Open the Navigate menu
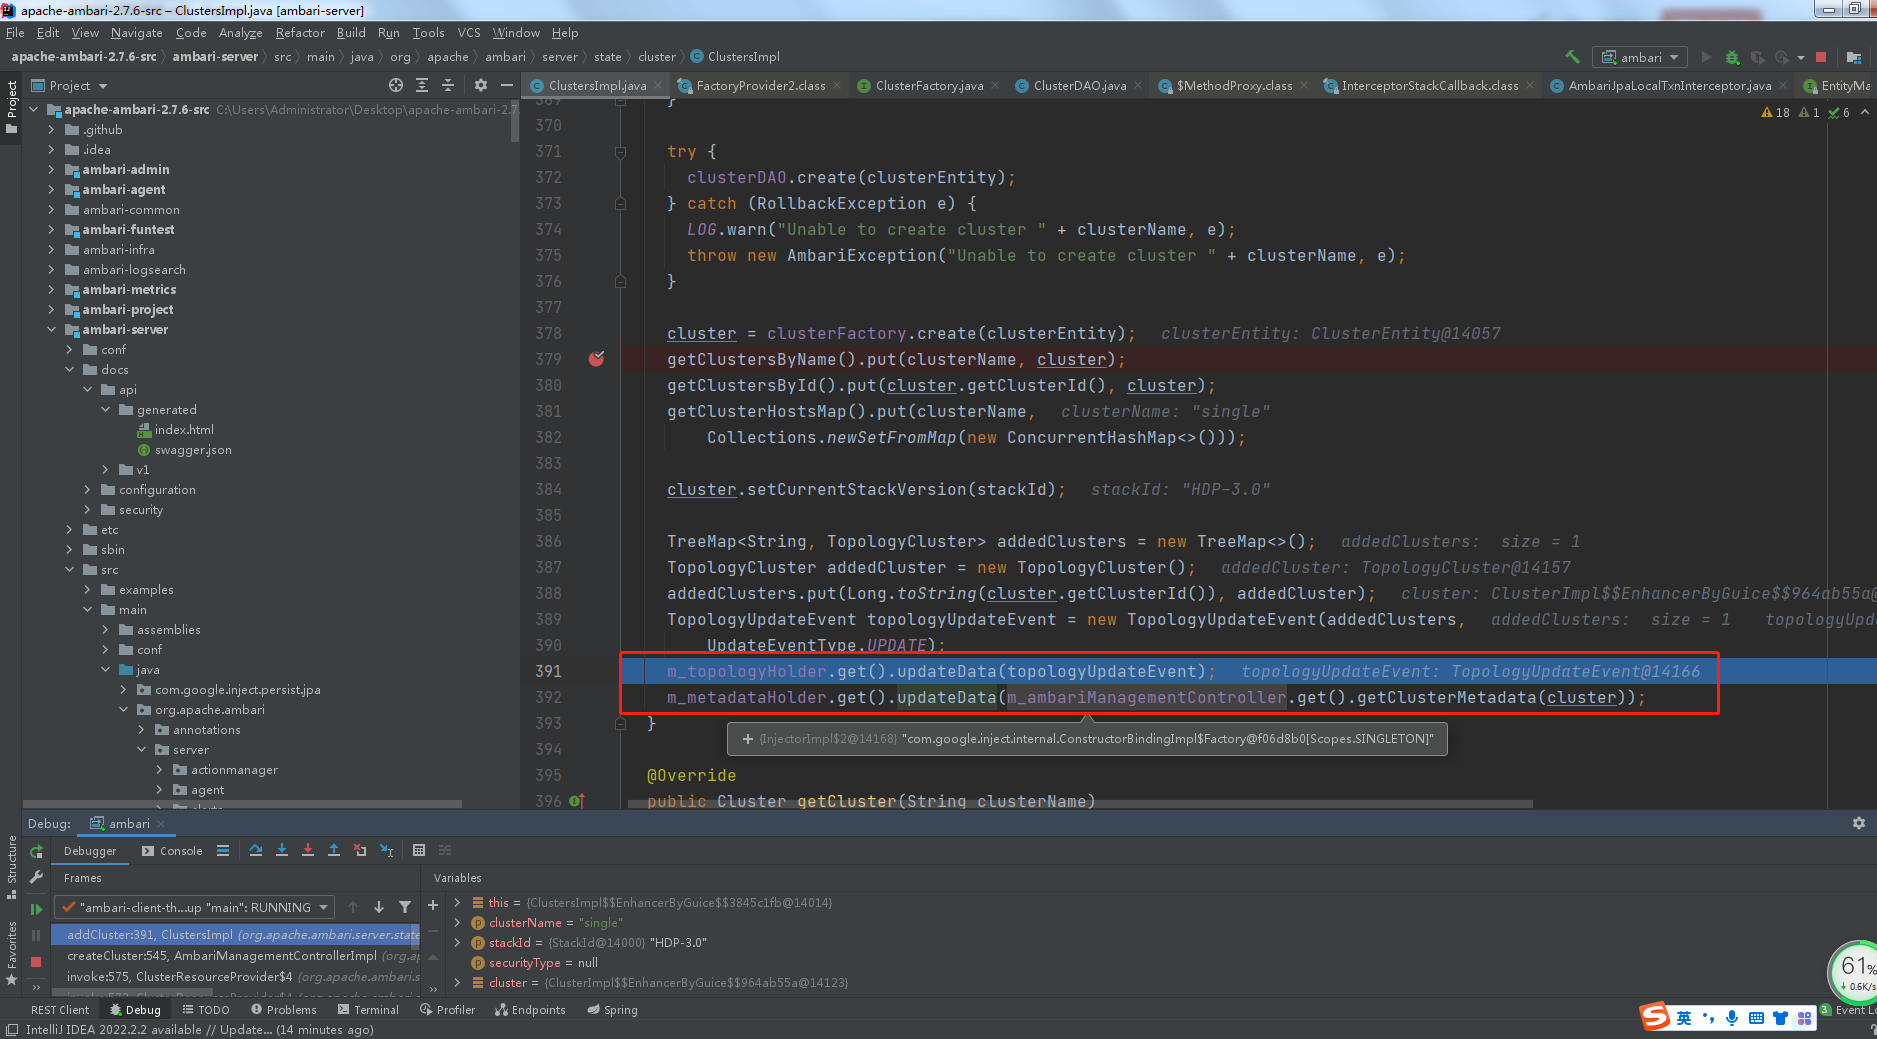 click(136, 33)
